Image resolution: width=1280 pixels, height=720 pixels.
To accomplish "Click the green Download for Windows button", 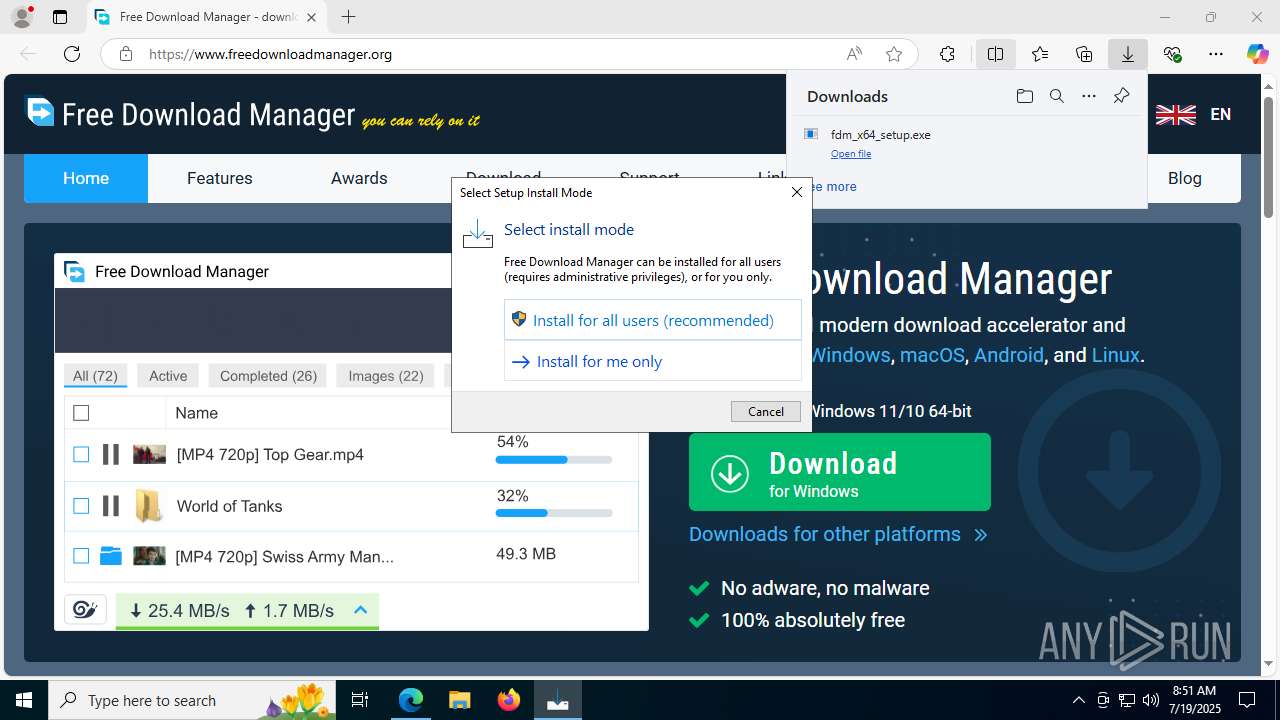I will (840, 472).
